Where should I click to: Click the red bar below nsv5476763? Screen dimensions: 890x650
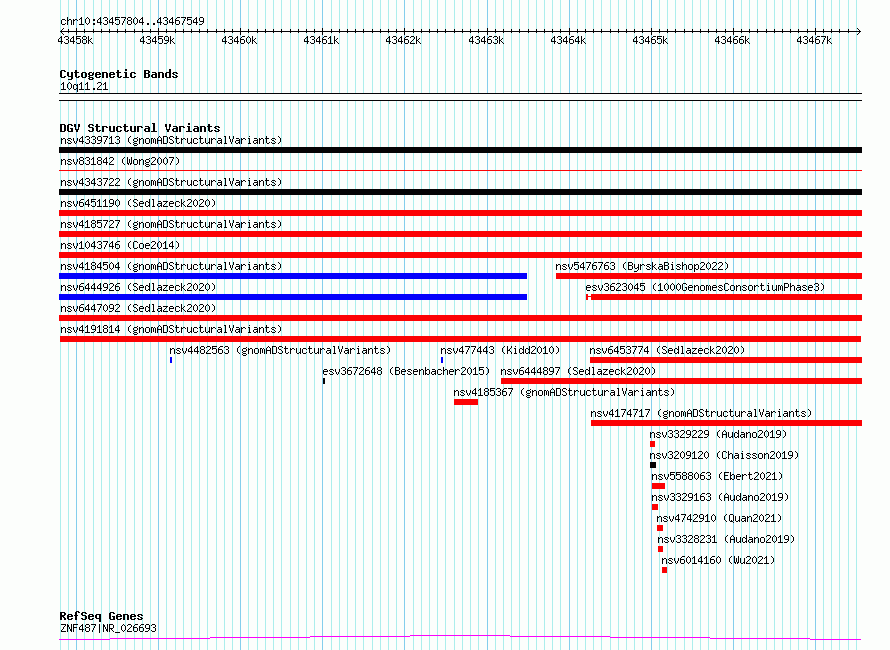[x=709, y=276]
